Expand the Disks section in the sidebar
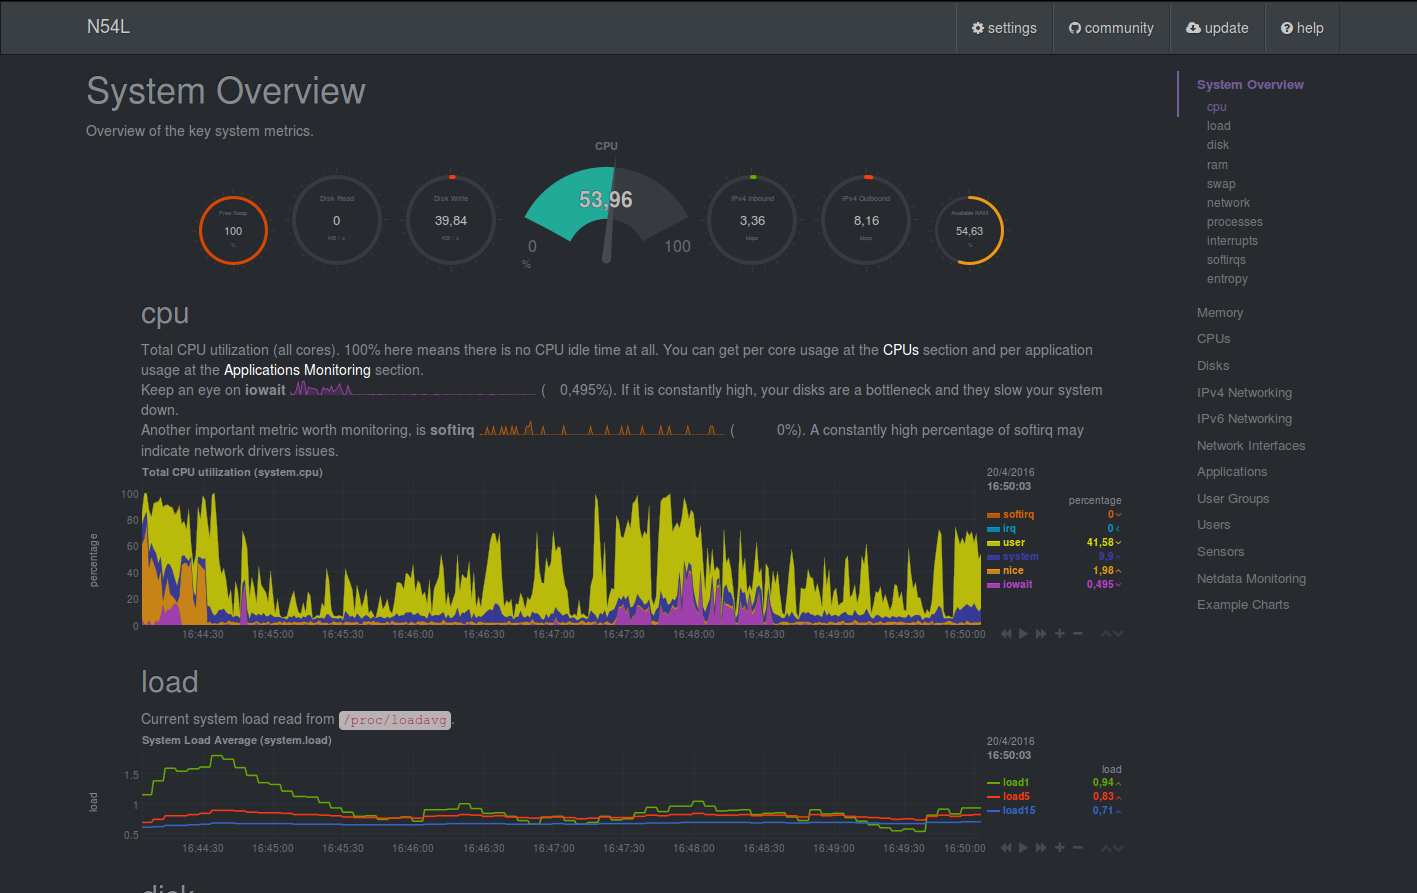This screenshot has width=1417, height=893. 1212,365
